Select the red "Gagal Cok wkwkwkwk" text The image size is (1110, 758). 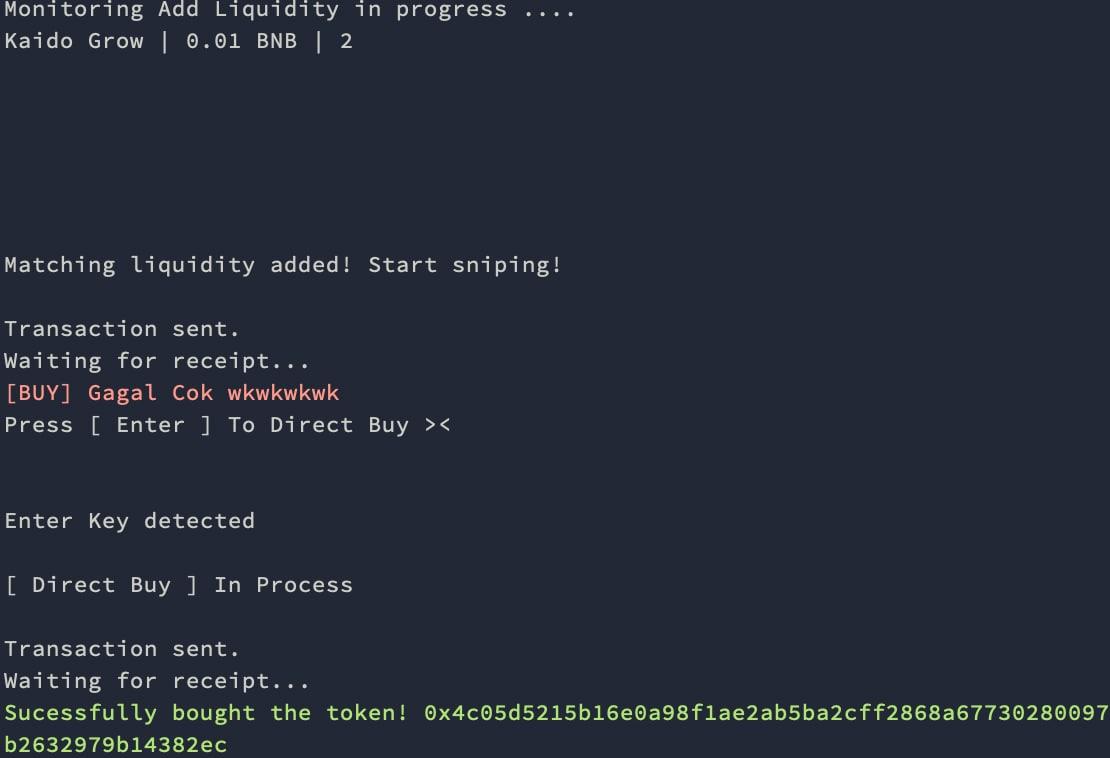(x=214, y=393)
